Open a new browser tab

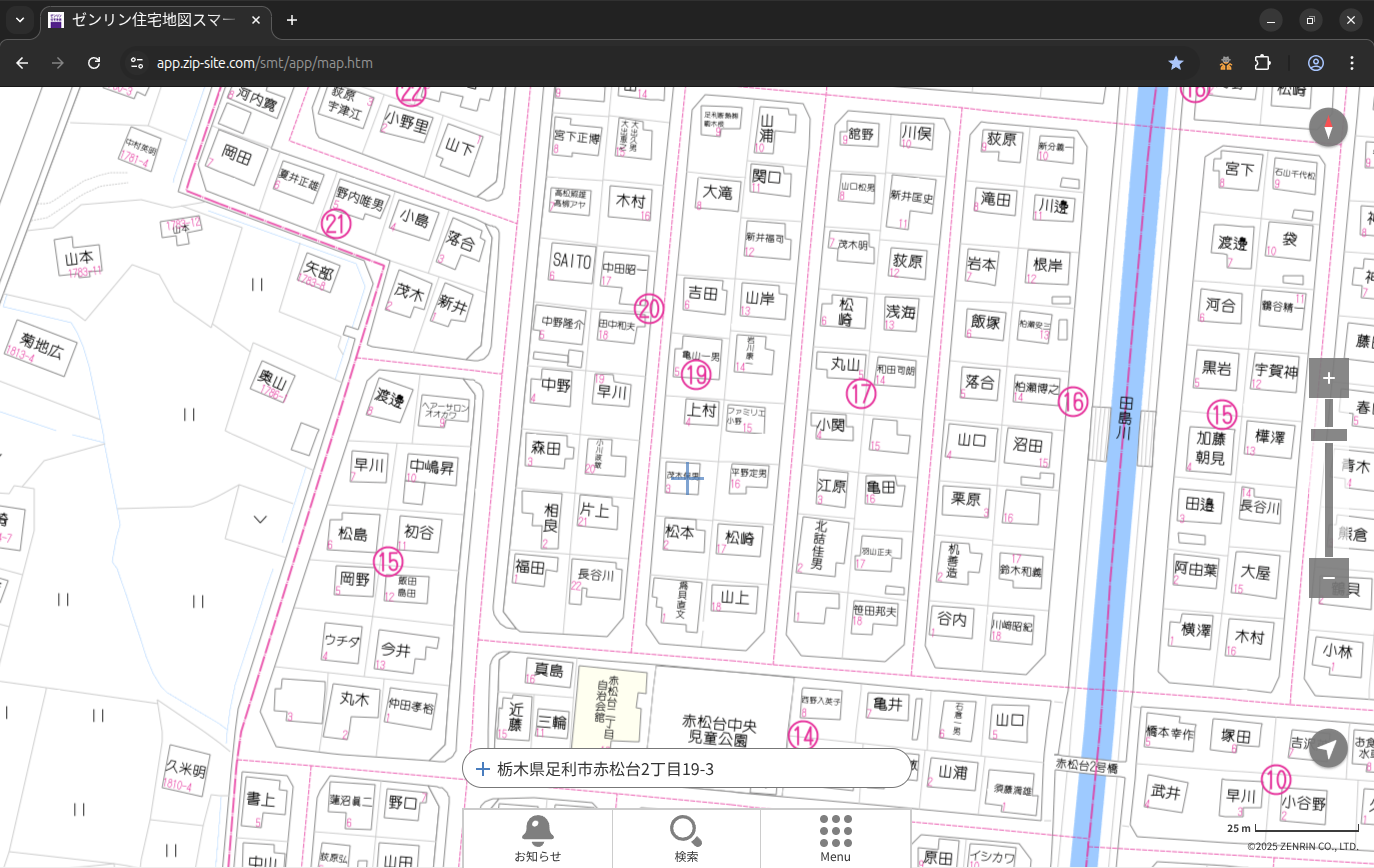pyautogui.click(x=292, y=20)
